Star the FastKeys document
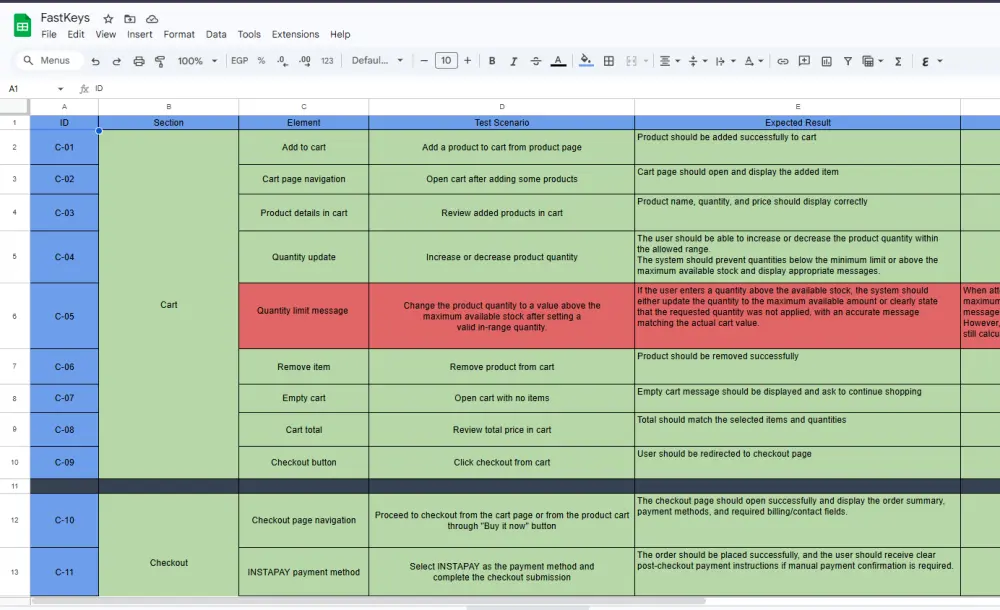 [x=108, y=19]
